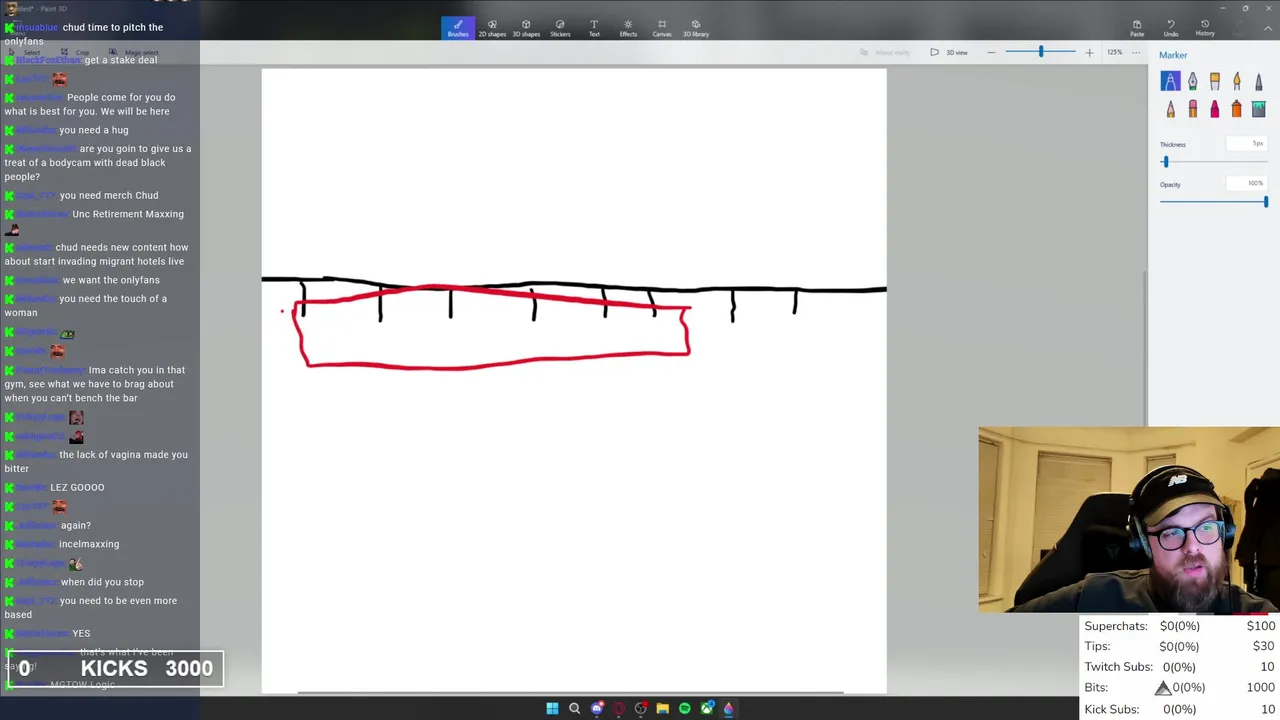Select the Crayon brush
This screenshot has width=1280, height=720.
pyautogui.click(x=1214, y=109)
